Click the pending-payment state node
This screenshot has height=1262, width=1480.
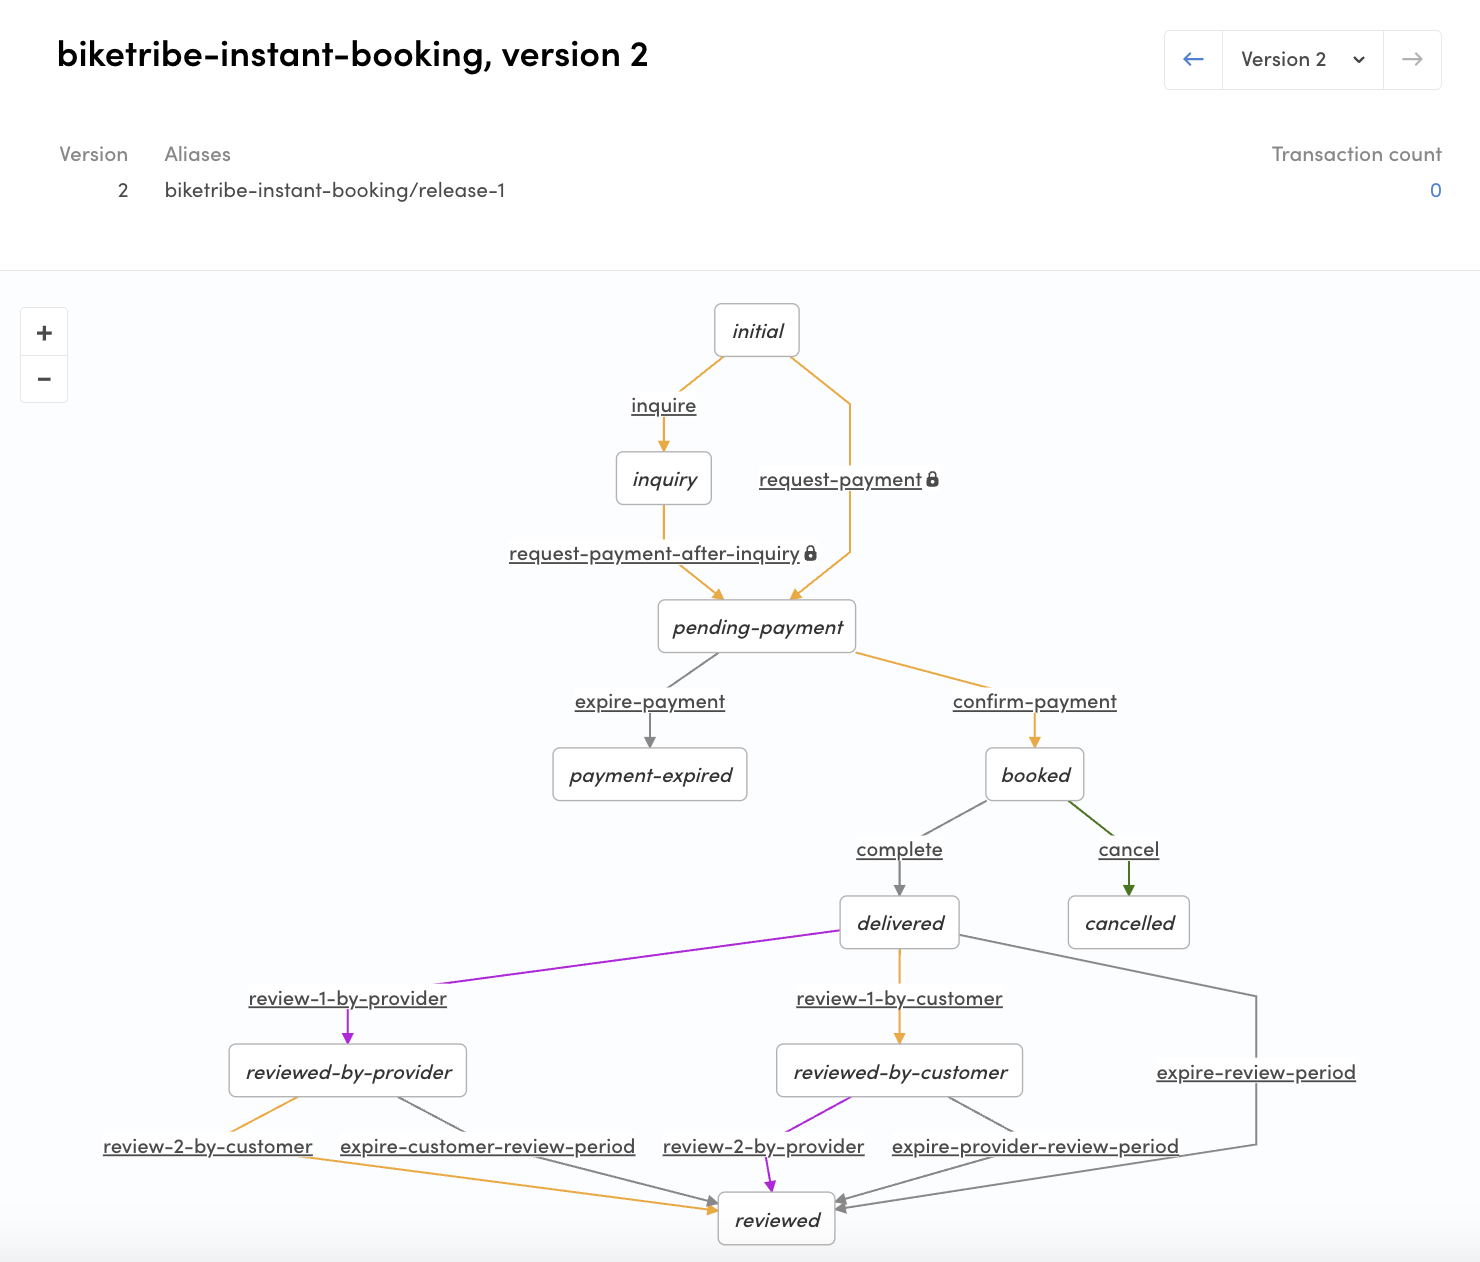coord(757,627)
